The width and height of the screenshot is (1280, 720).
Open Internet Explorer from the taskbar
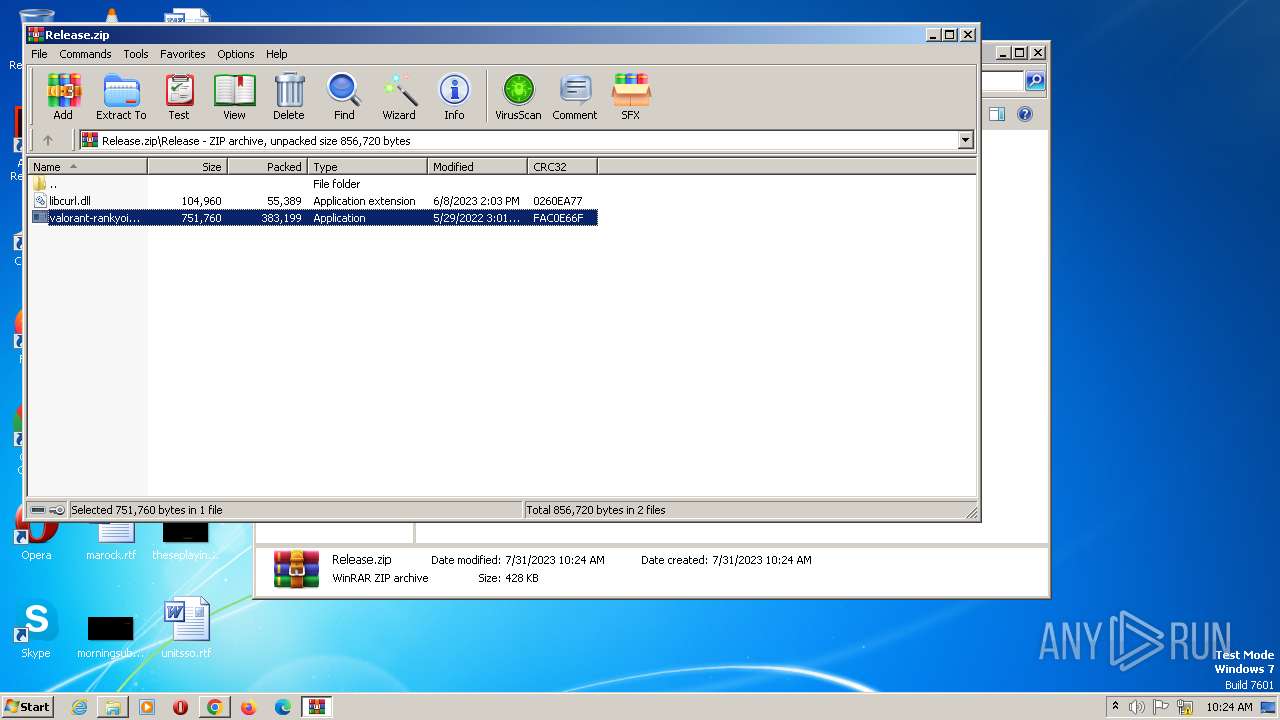pyautogui.click(x=79, y=707)
